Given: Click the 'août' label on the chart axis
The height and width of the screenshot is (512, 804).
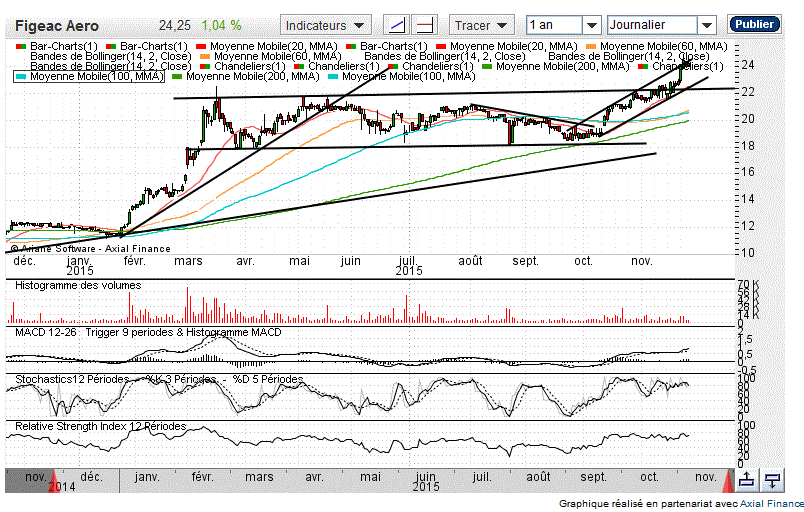Looking at the screenshot, I should pyautogui.click(x=470, y=261).
